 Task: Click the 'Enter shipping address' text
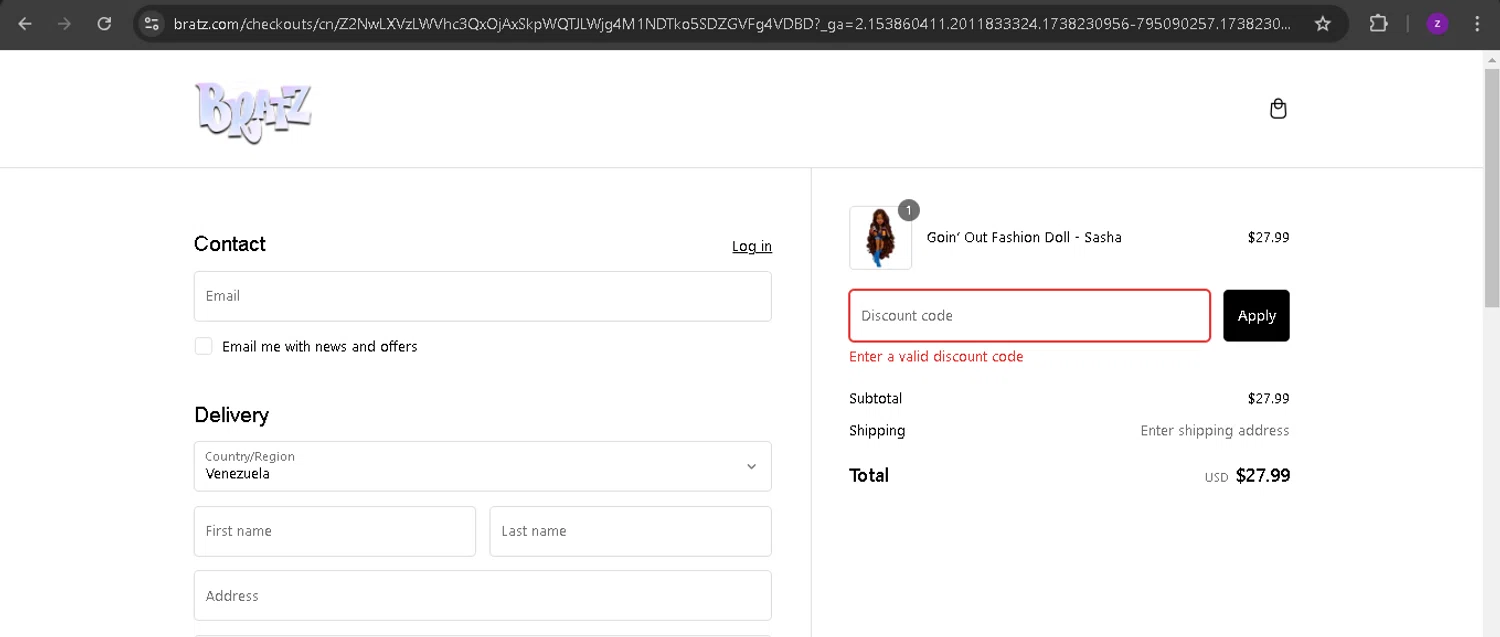point(1215,431)
